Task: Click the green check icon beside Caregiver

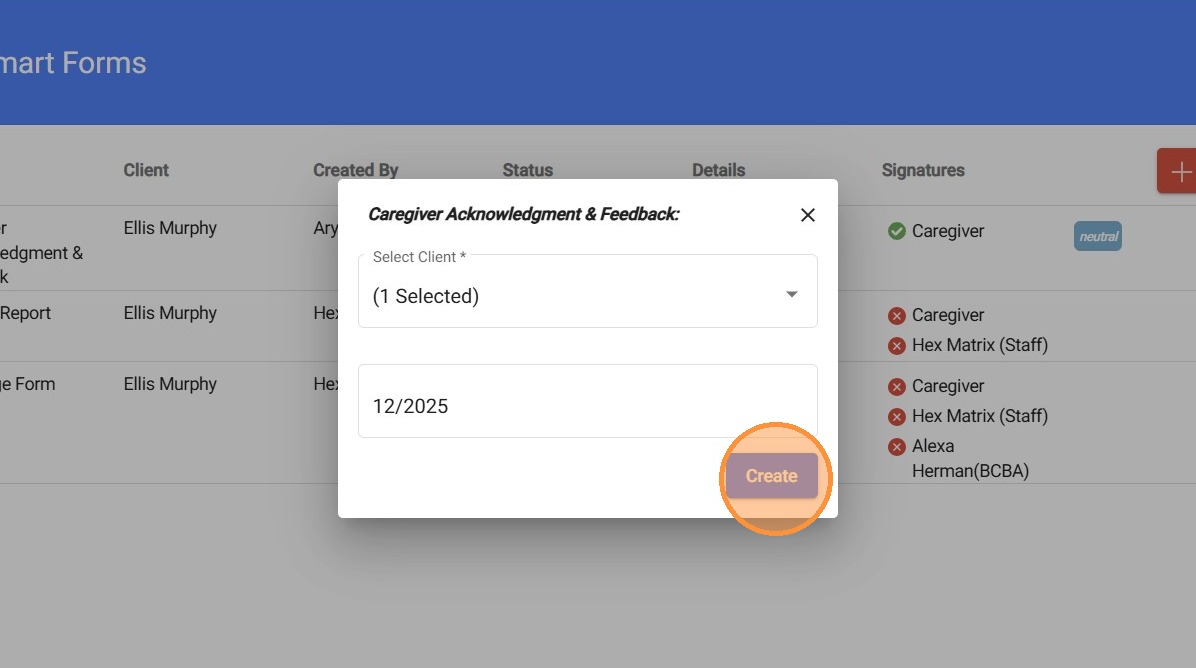Action: (896, 231)
